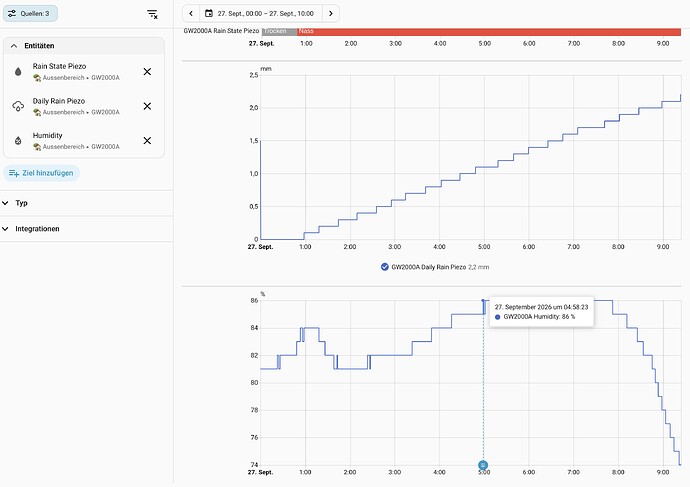The width and height of the screenshot is (690, 487).
Task: Click the GW2000A Rain State Piezo label
Action: (221, 31)
